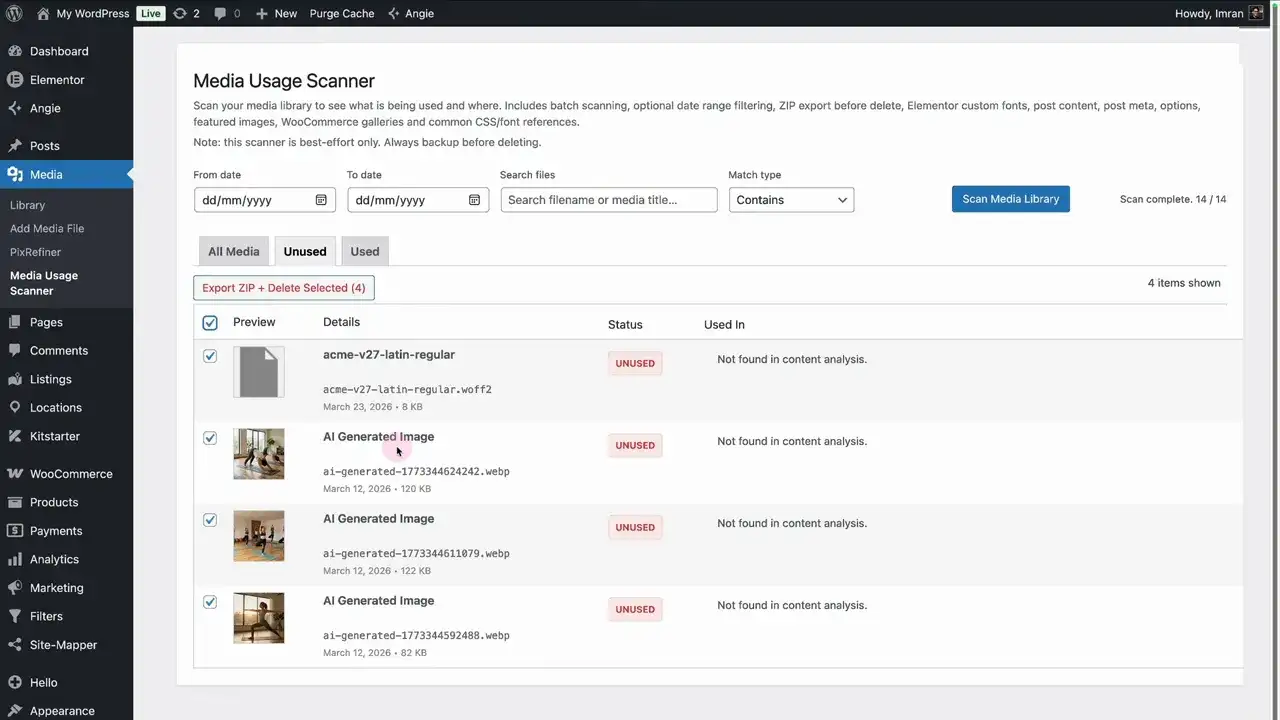Open the Match type Contains dropdown
This screenshot has height=720, width=1280.
(791, 200)
